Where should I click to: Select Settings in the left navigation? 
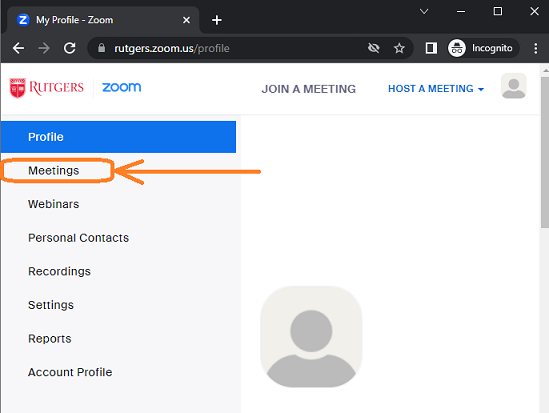[x=51, y=305]
